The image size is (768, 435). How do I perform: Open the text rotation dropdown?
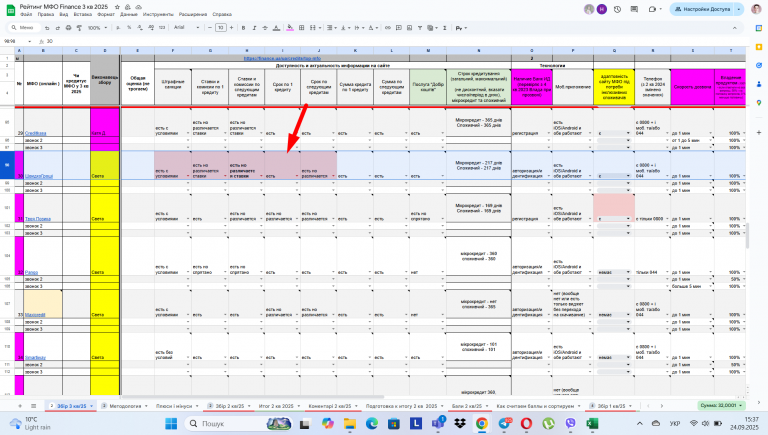tap(373, 28)
